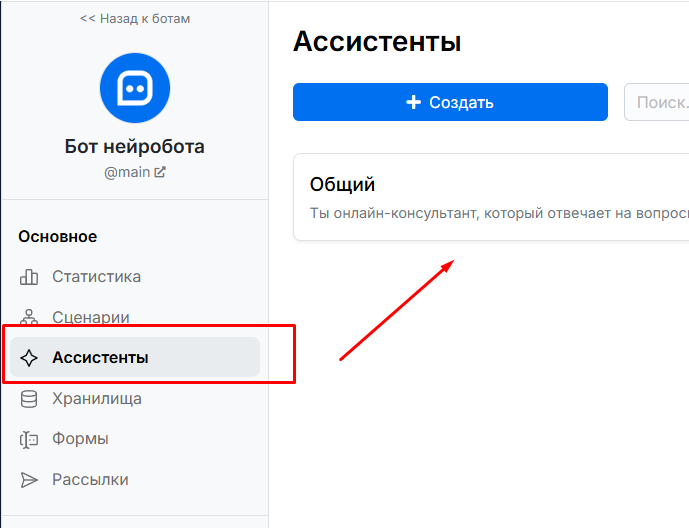The width and height of the screenshot is (689, 528).
Task: Click the Хранилища database icon
Action: coord(29,399)
